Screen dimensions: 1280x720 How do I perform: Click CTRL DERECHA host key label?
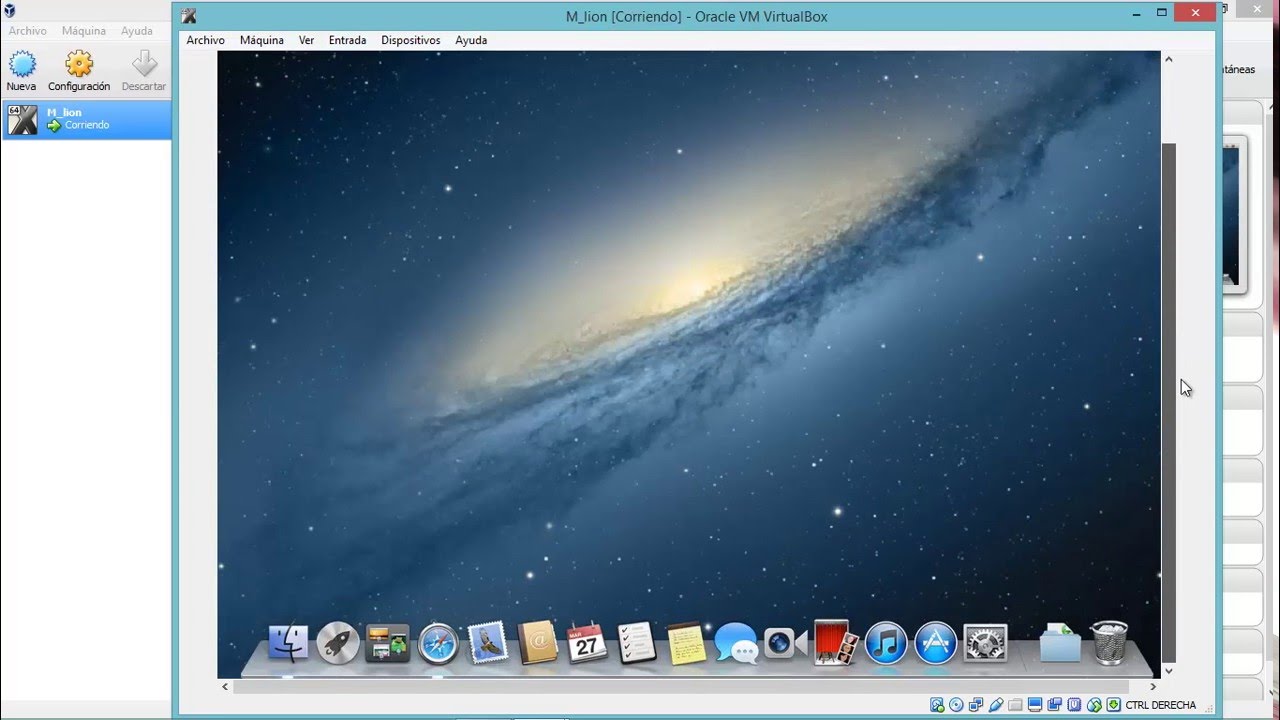pos(1160,705)
